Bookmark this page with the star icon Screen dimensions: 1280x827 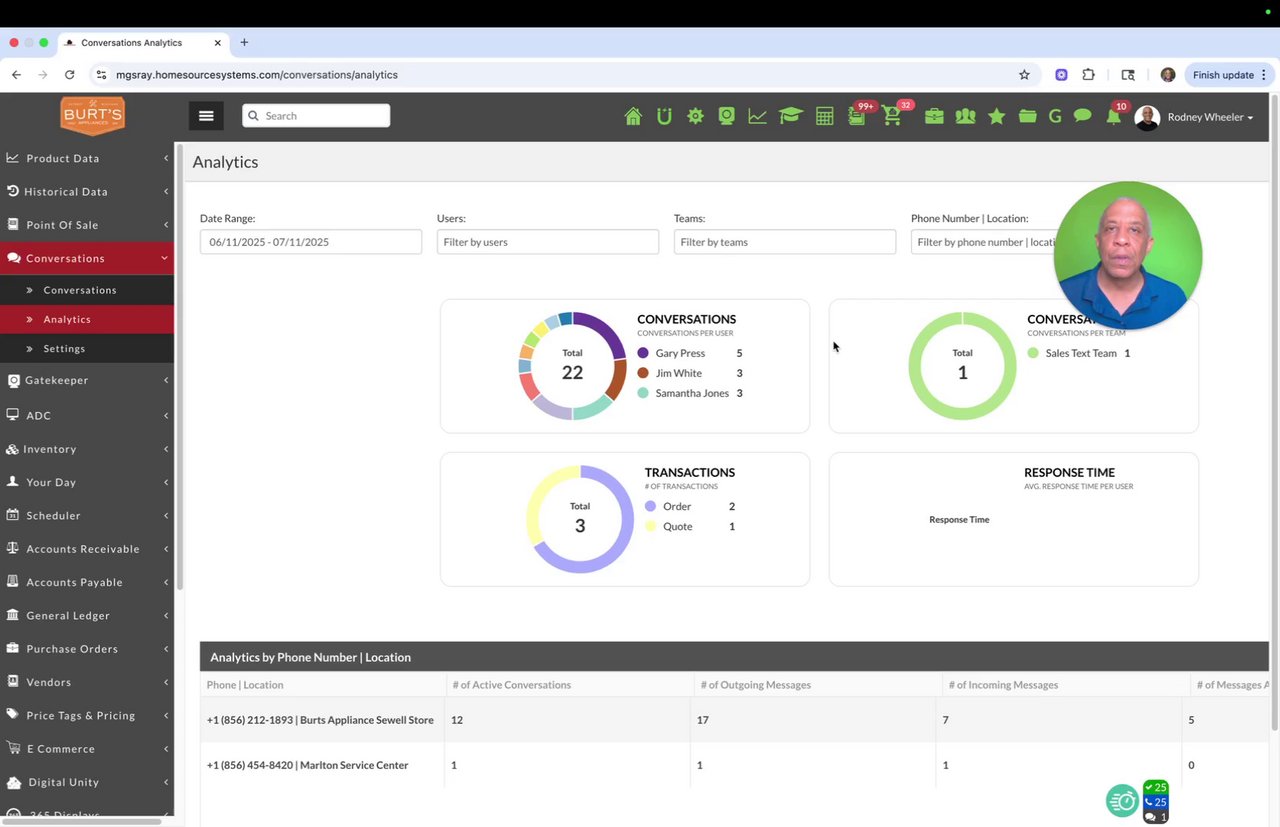(1024, 75)
